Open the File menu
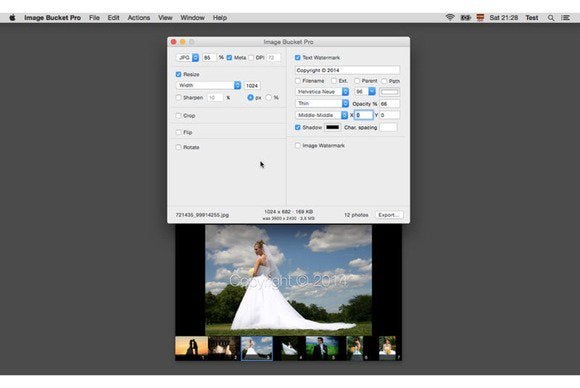The image size is (580, 388). pos(94,18)
